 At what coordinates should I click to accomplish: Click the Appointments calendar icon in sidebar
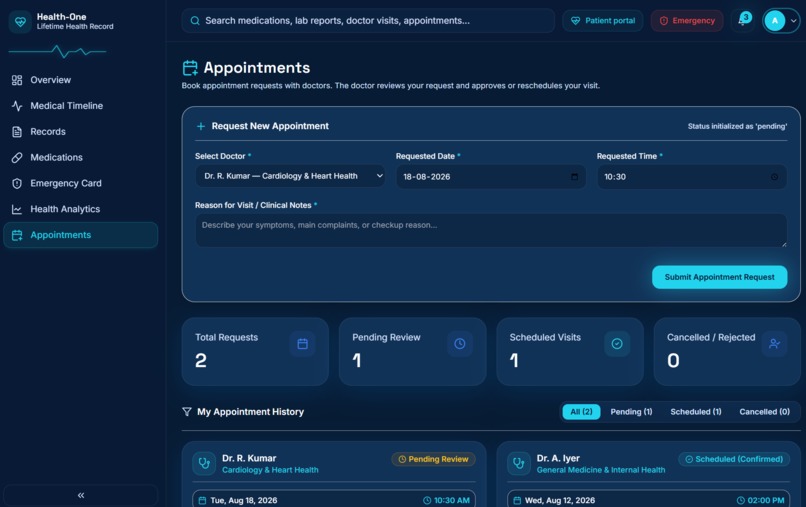pos(17,235)
